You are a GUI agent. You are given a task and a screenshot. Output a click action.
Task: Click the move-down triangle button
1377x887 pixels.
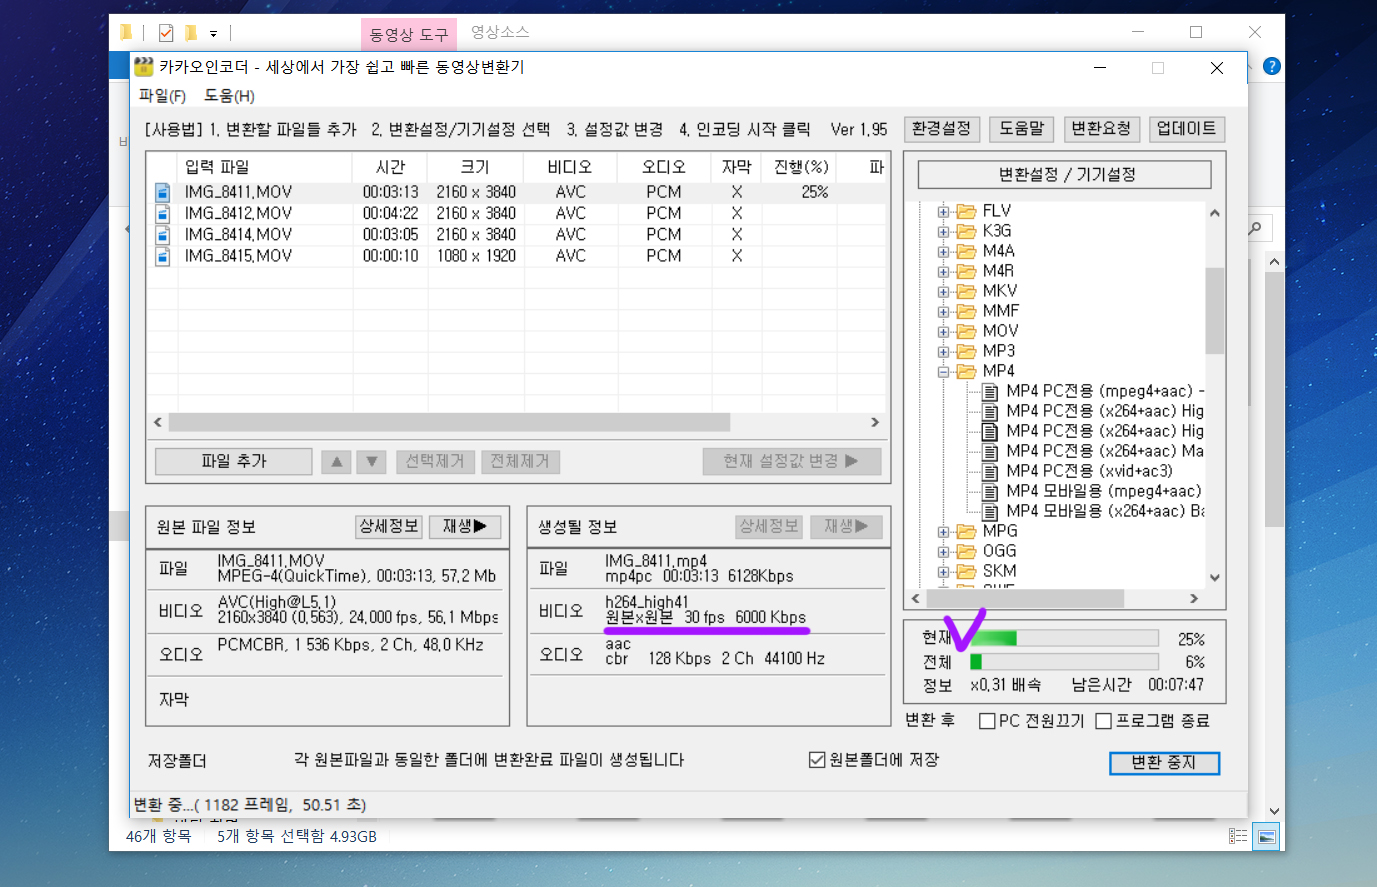click(x=371, y=462)
